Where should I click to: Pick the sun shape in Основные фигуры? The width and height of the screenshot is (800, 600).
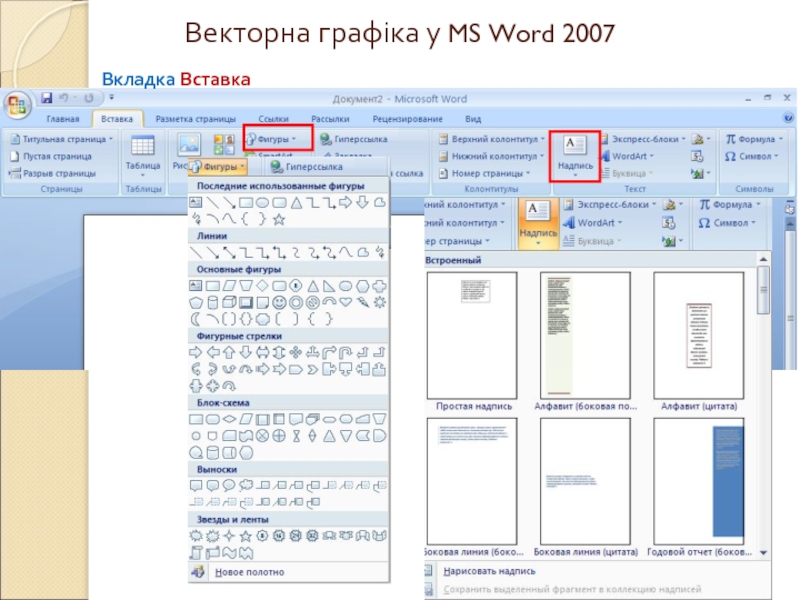[x=379, y=303]
